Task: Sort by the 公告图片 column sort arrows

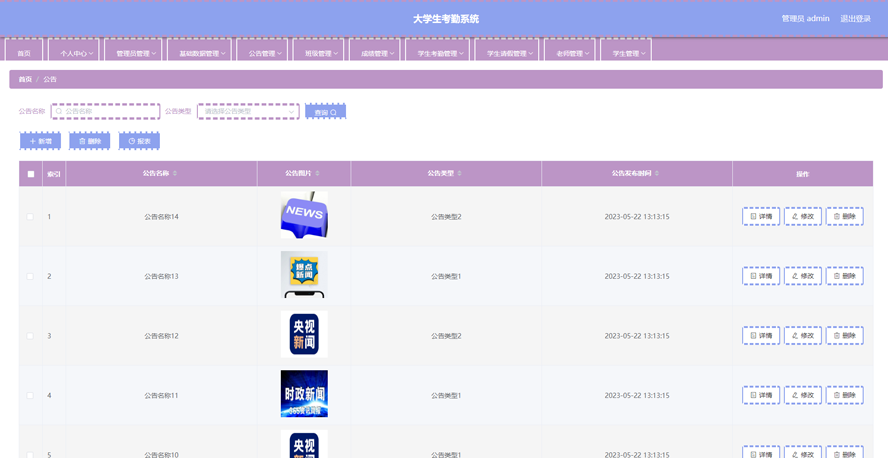Action: (x=317, y=173)
